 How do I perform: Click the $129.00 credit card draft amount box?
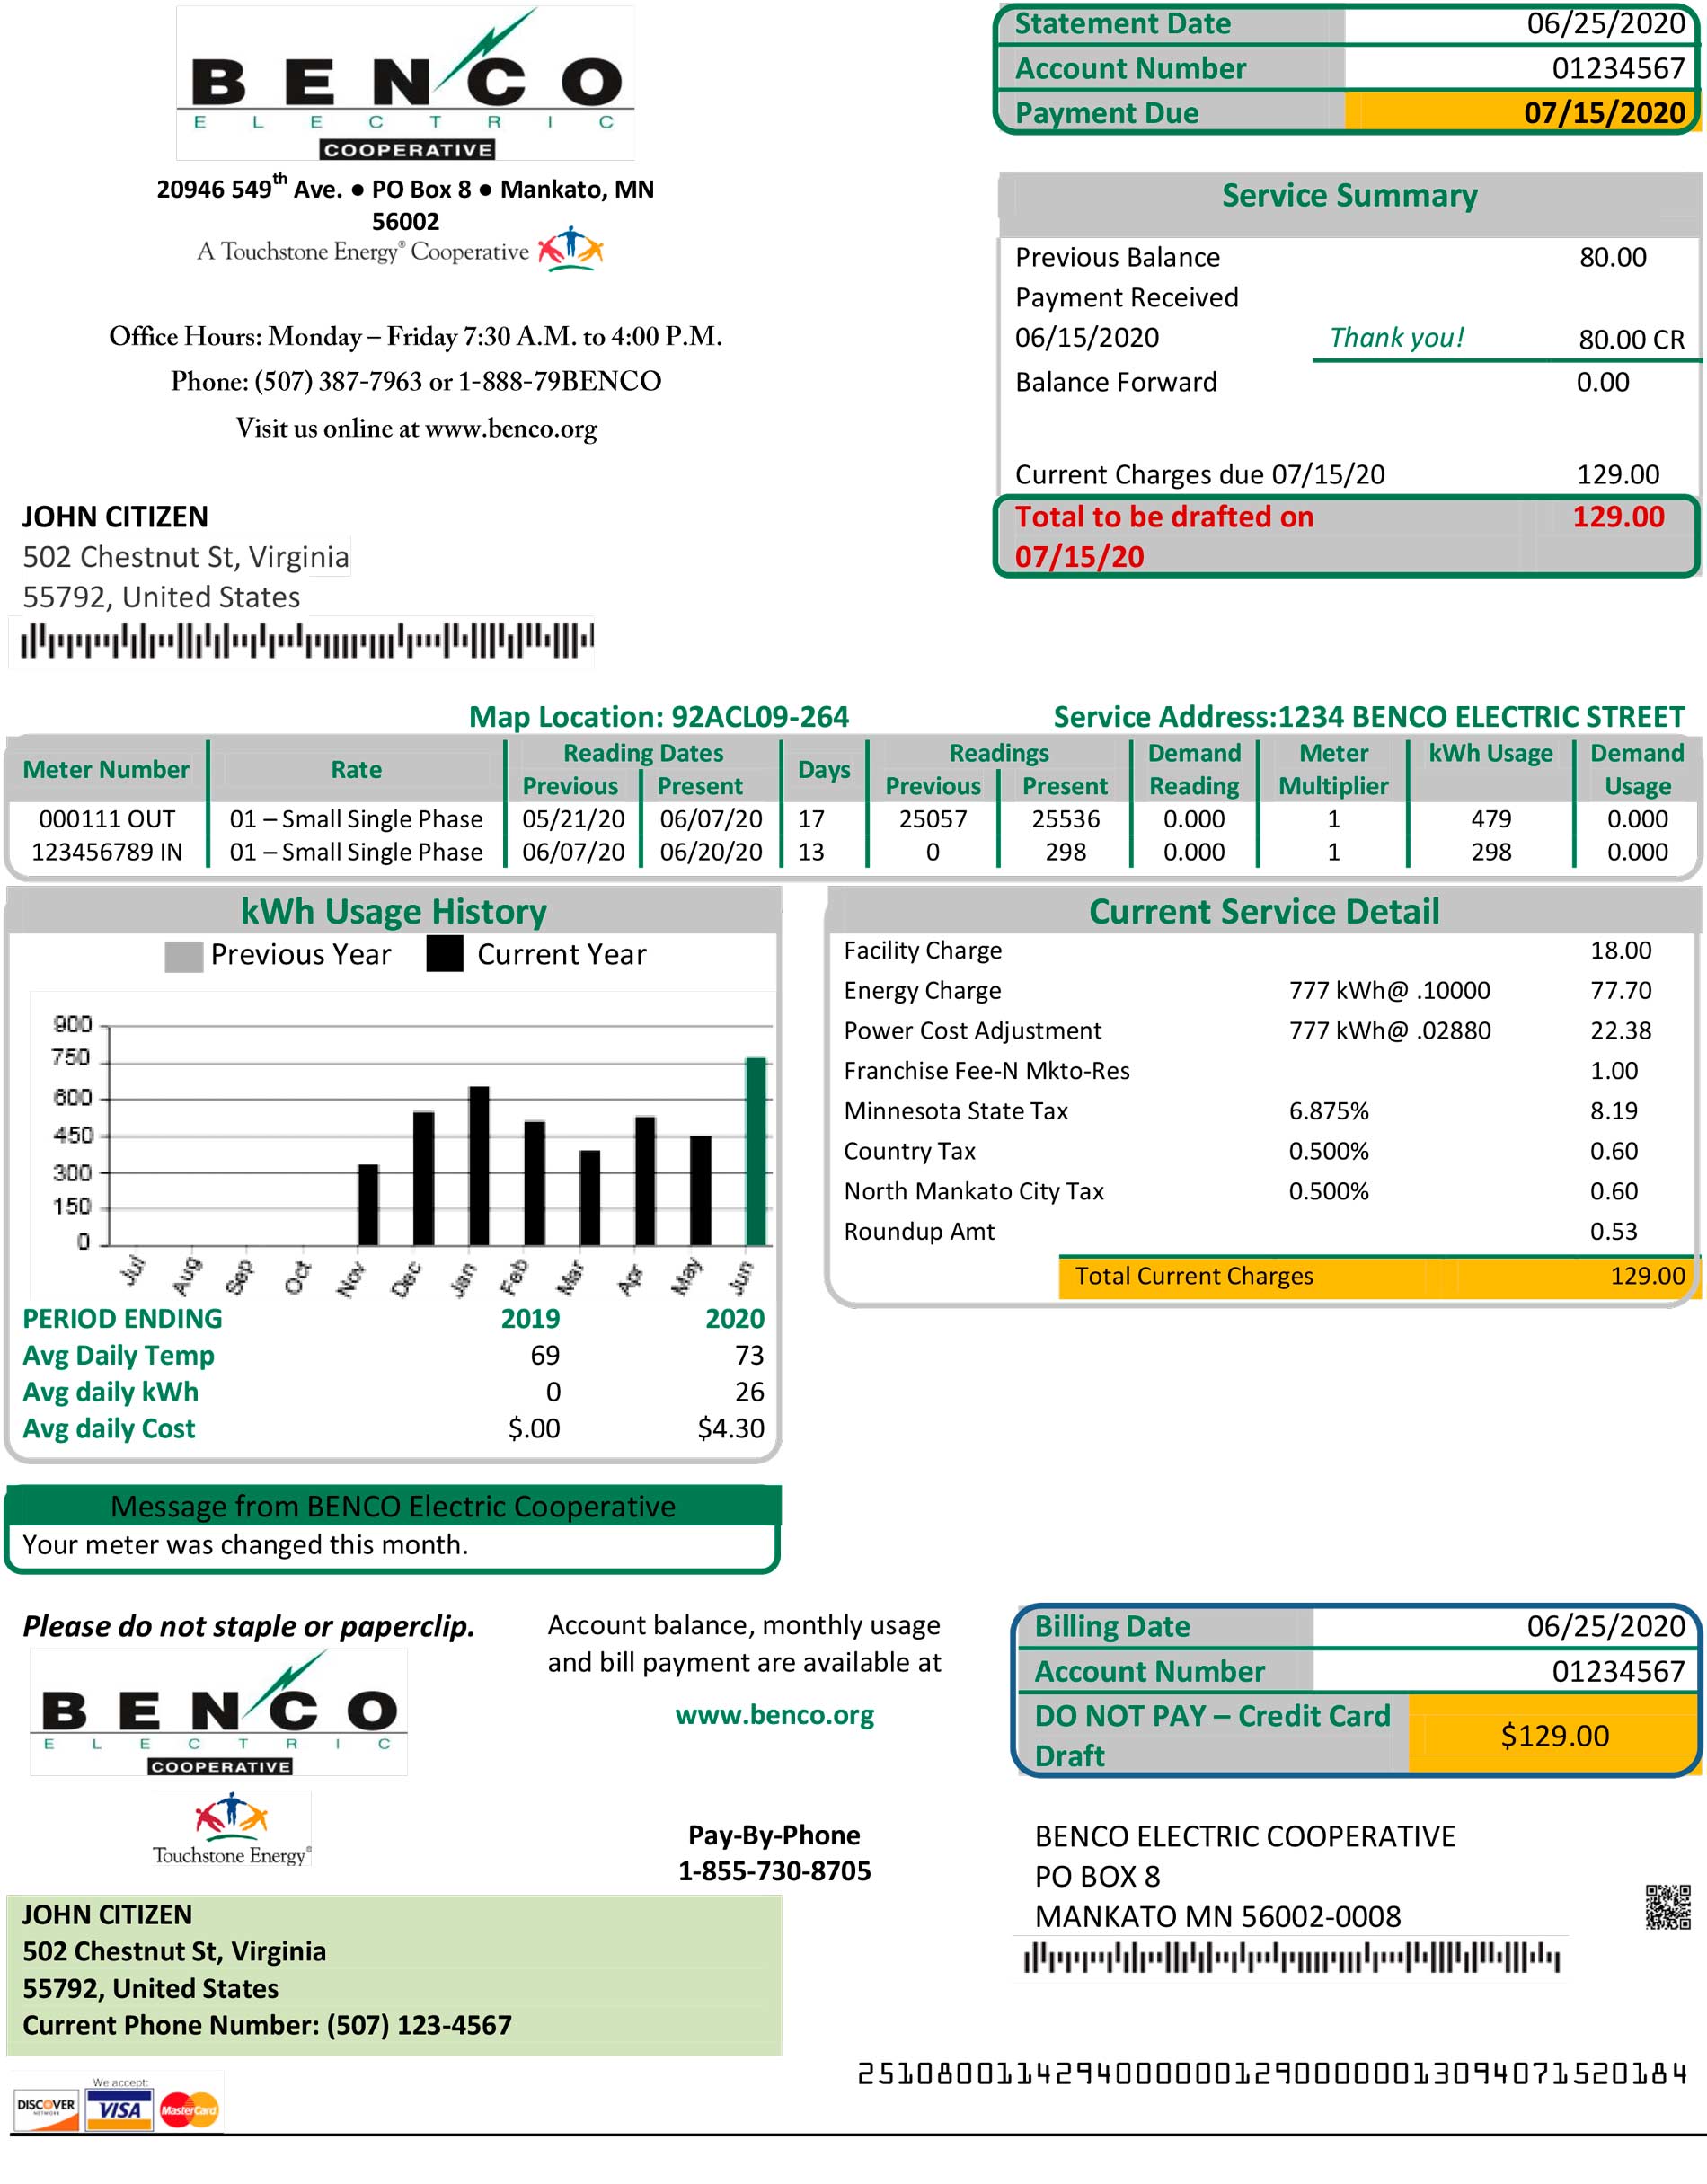click(x=1553, y=1735)
